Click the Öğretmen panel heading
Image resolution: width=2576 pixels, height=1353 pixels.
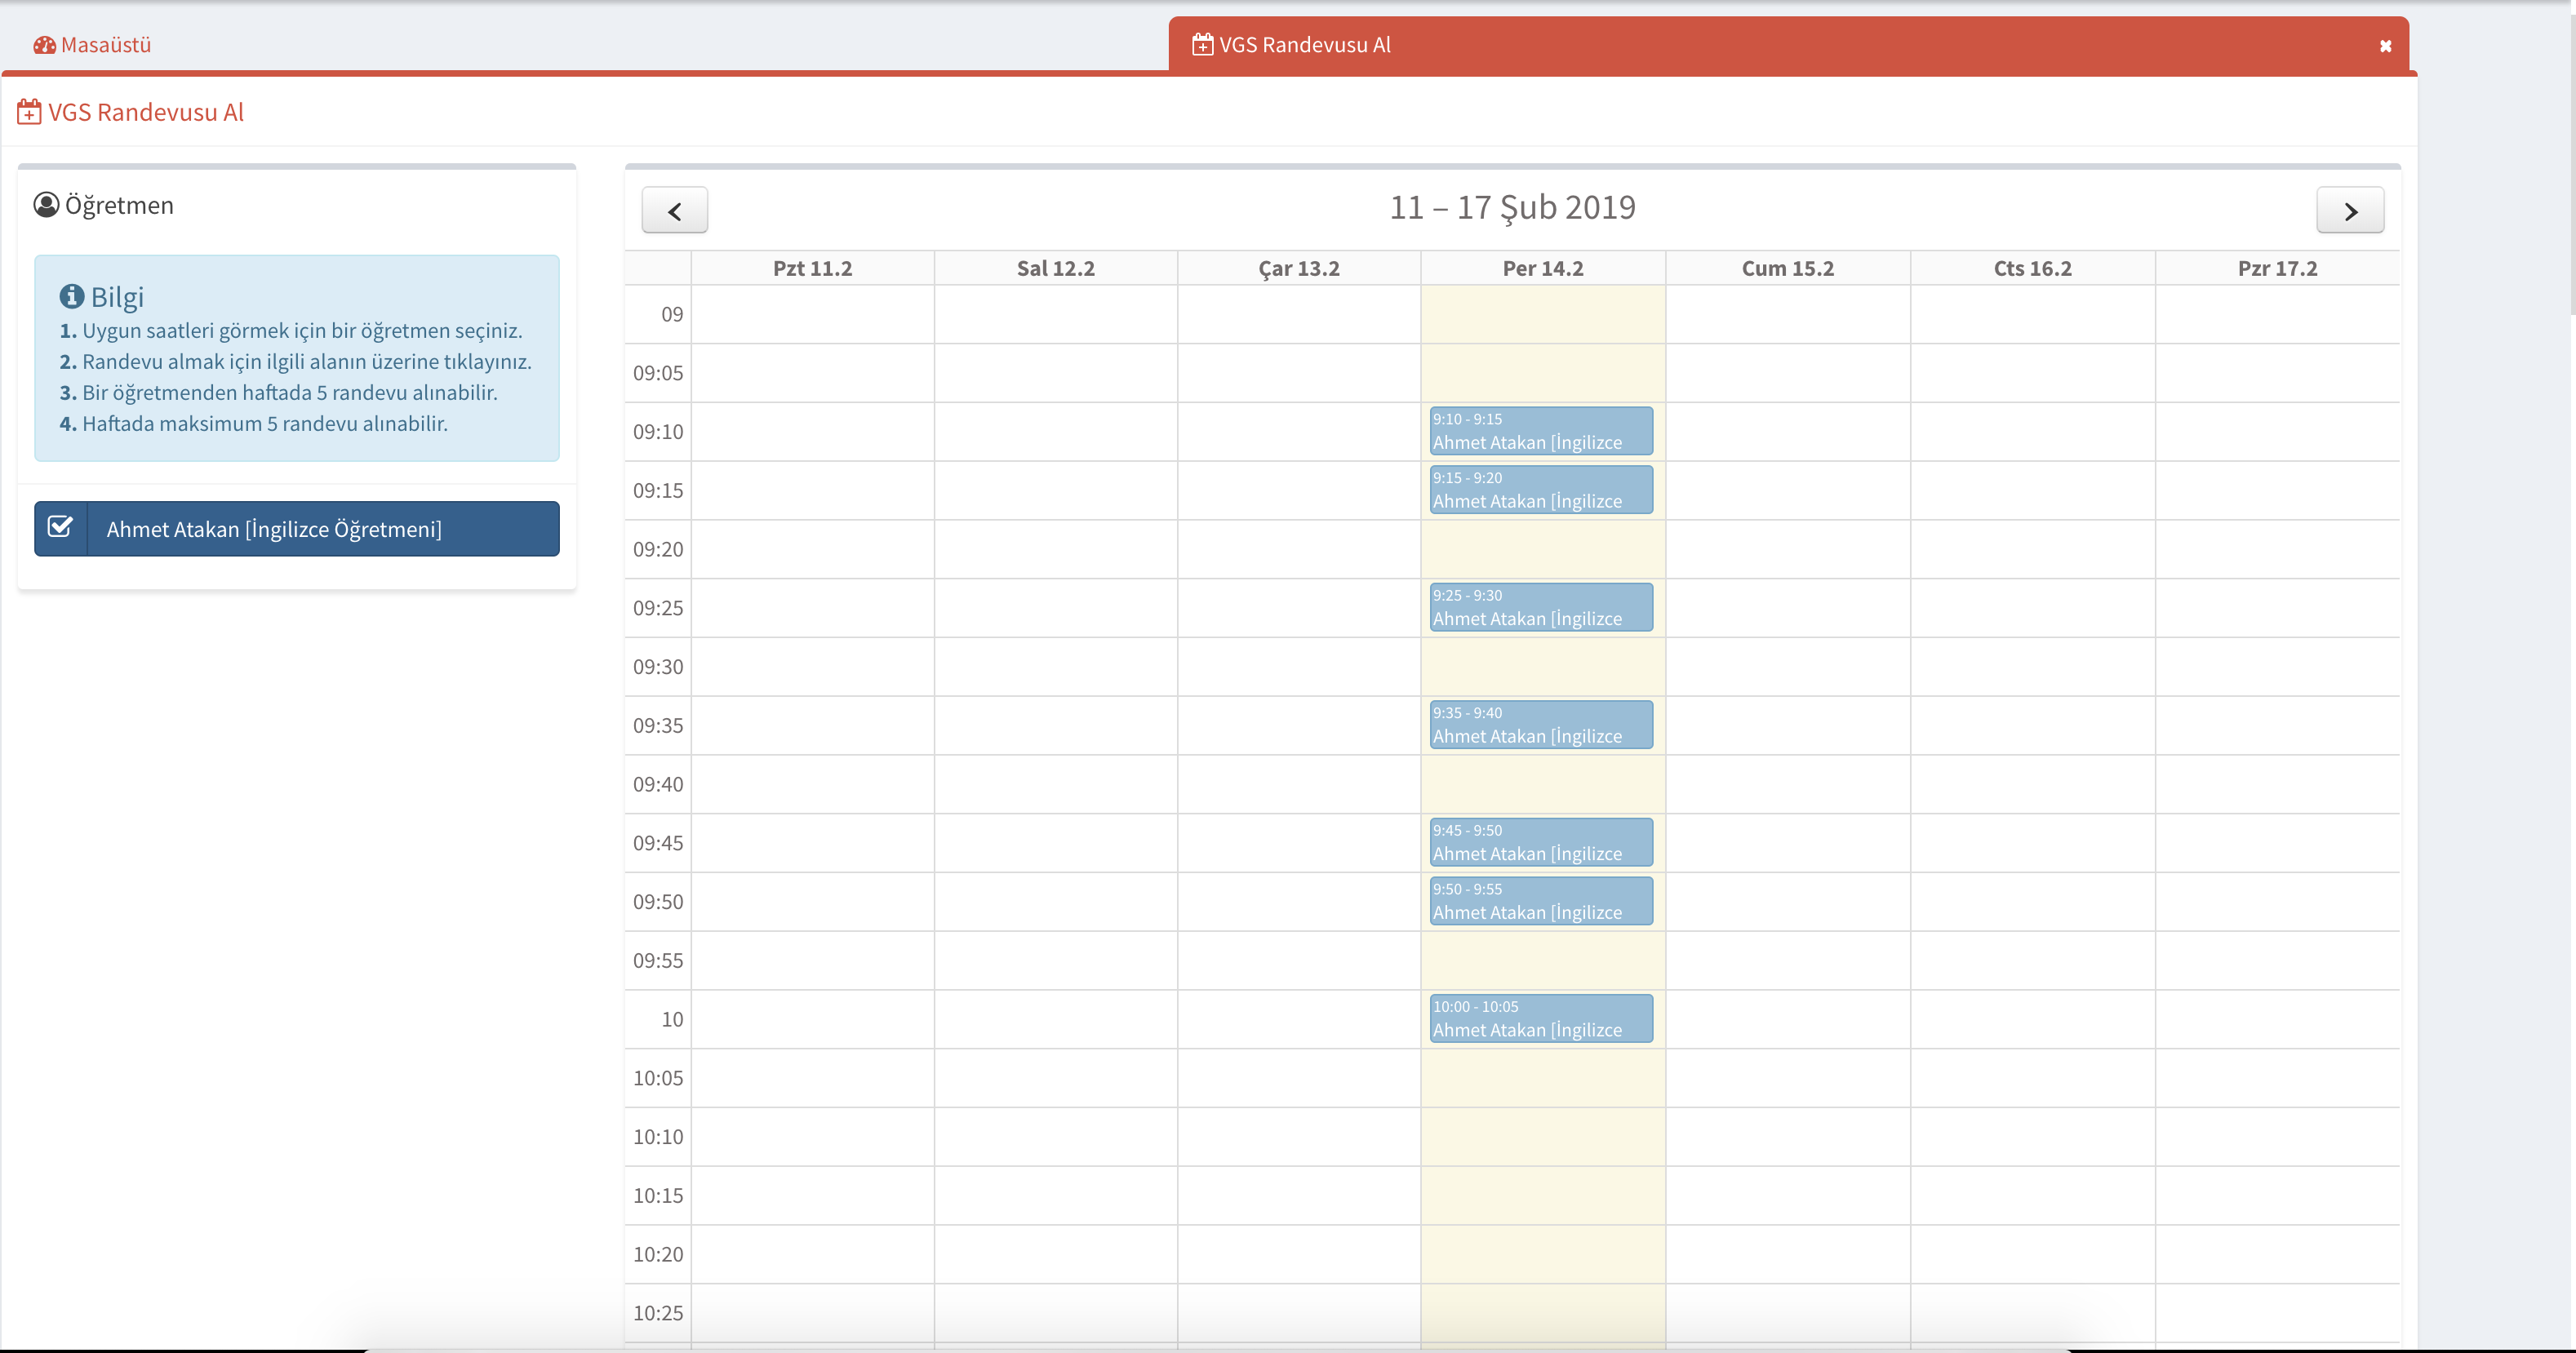pos(119,205)
